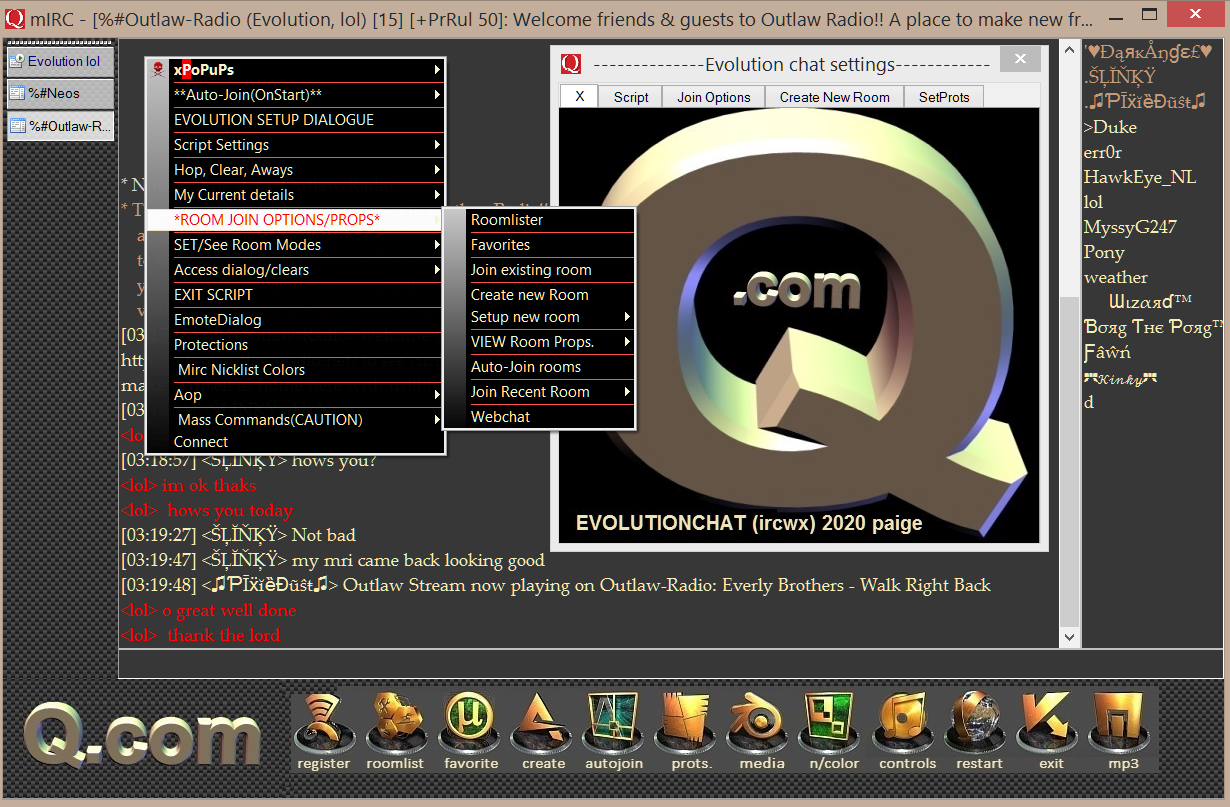The image size is (1230, 807).
Task: Click the register toolbar icon
Action: (x=324, y=731)
